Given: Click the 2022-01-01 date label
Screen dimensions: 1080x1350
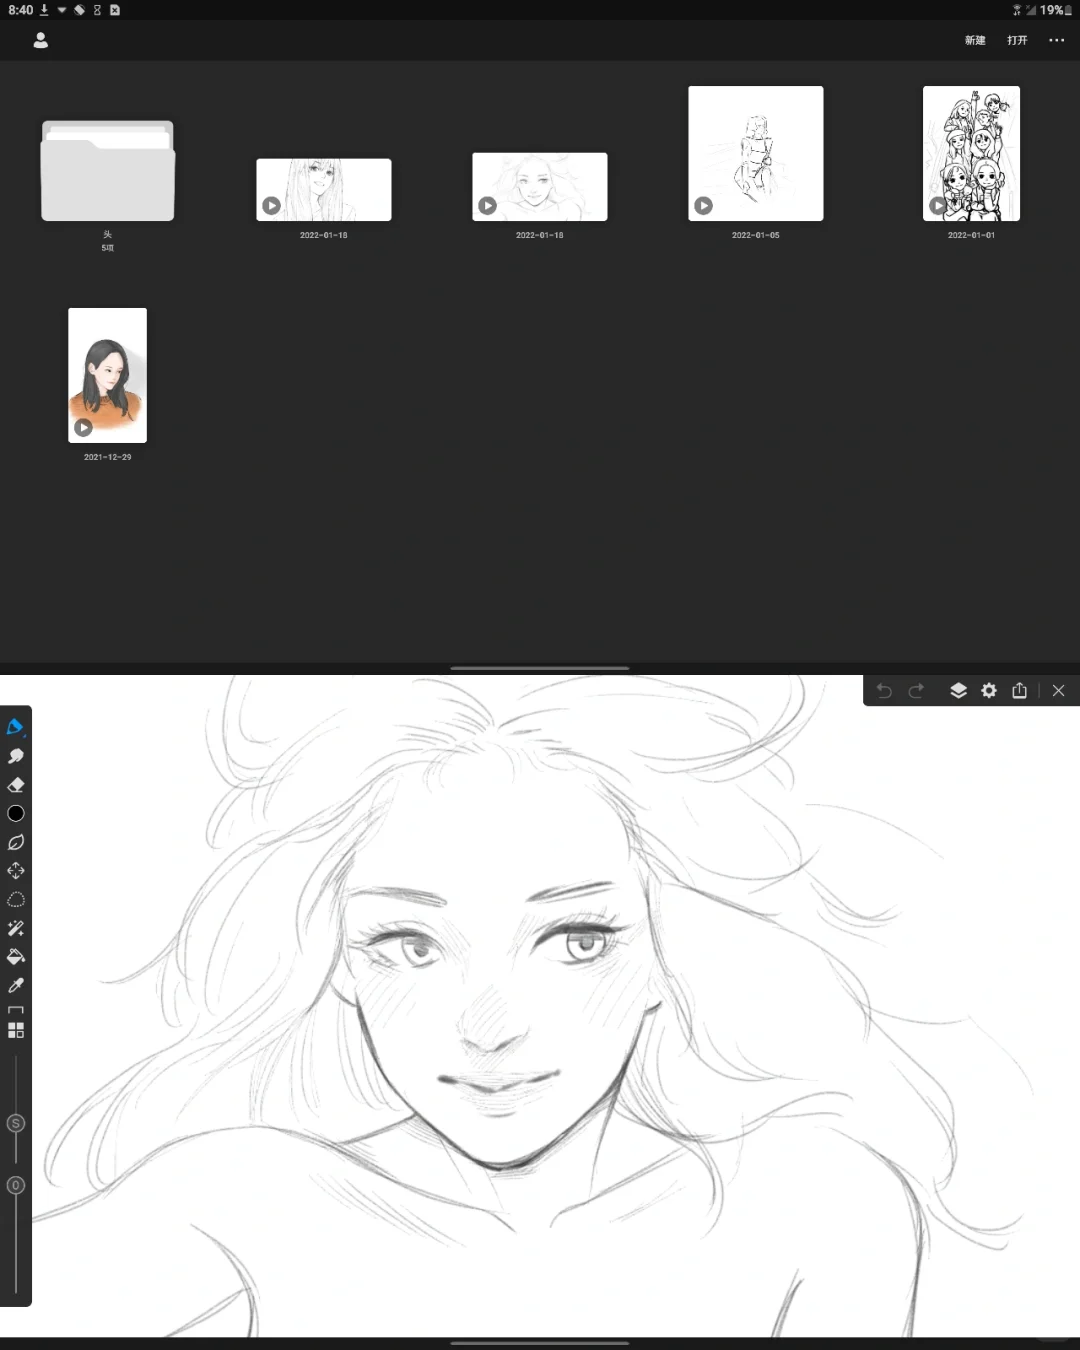Looking at the screenshot, I should [971, 235].
